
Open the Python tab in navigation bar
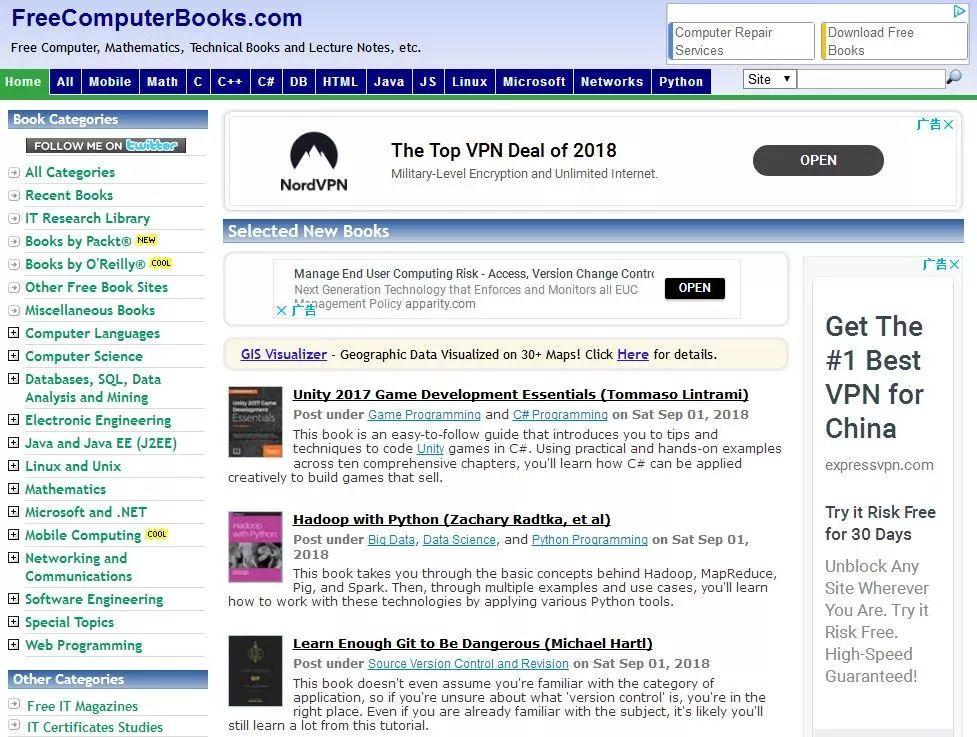(681, 82)
